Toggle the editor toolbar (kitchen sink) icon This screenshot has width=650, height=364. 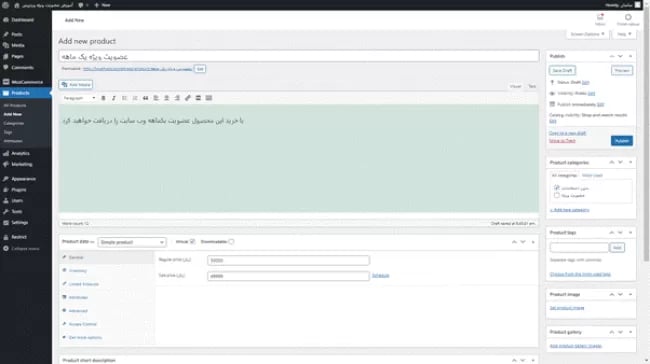click(209, 98)
